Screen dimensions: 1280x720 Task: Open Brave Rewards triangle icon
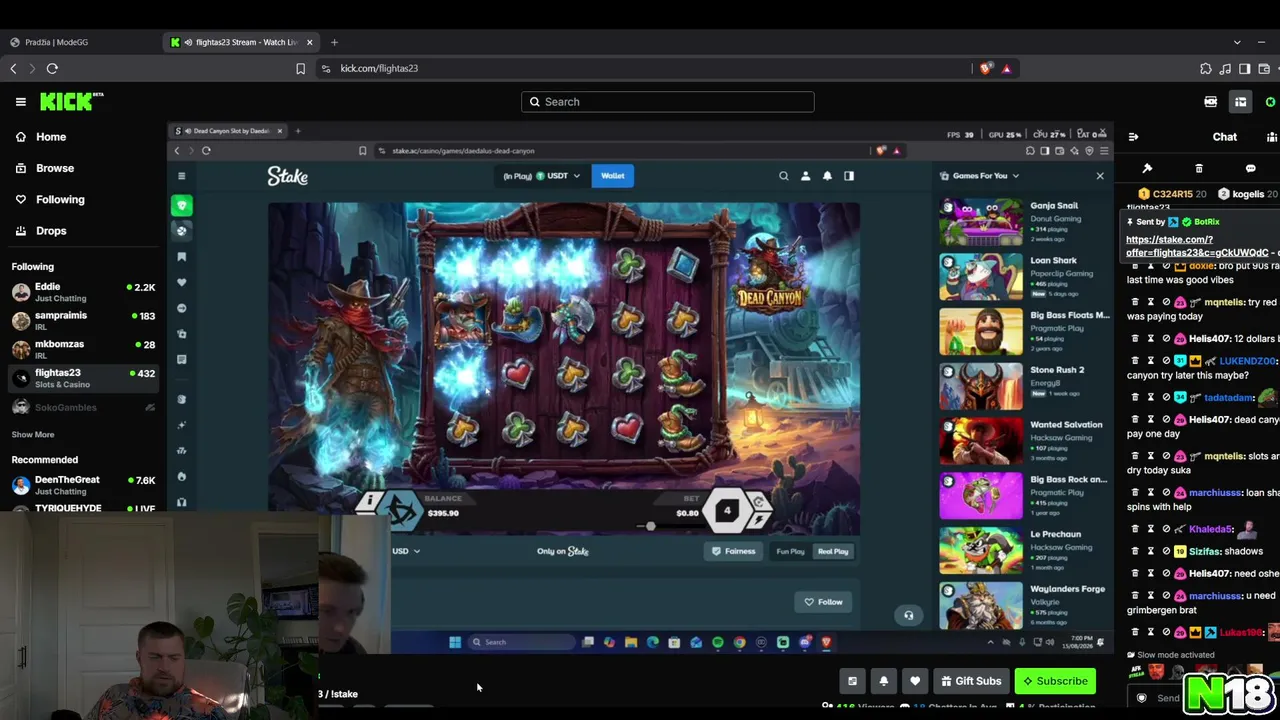pos(1006,68)
